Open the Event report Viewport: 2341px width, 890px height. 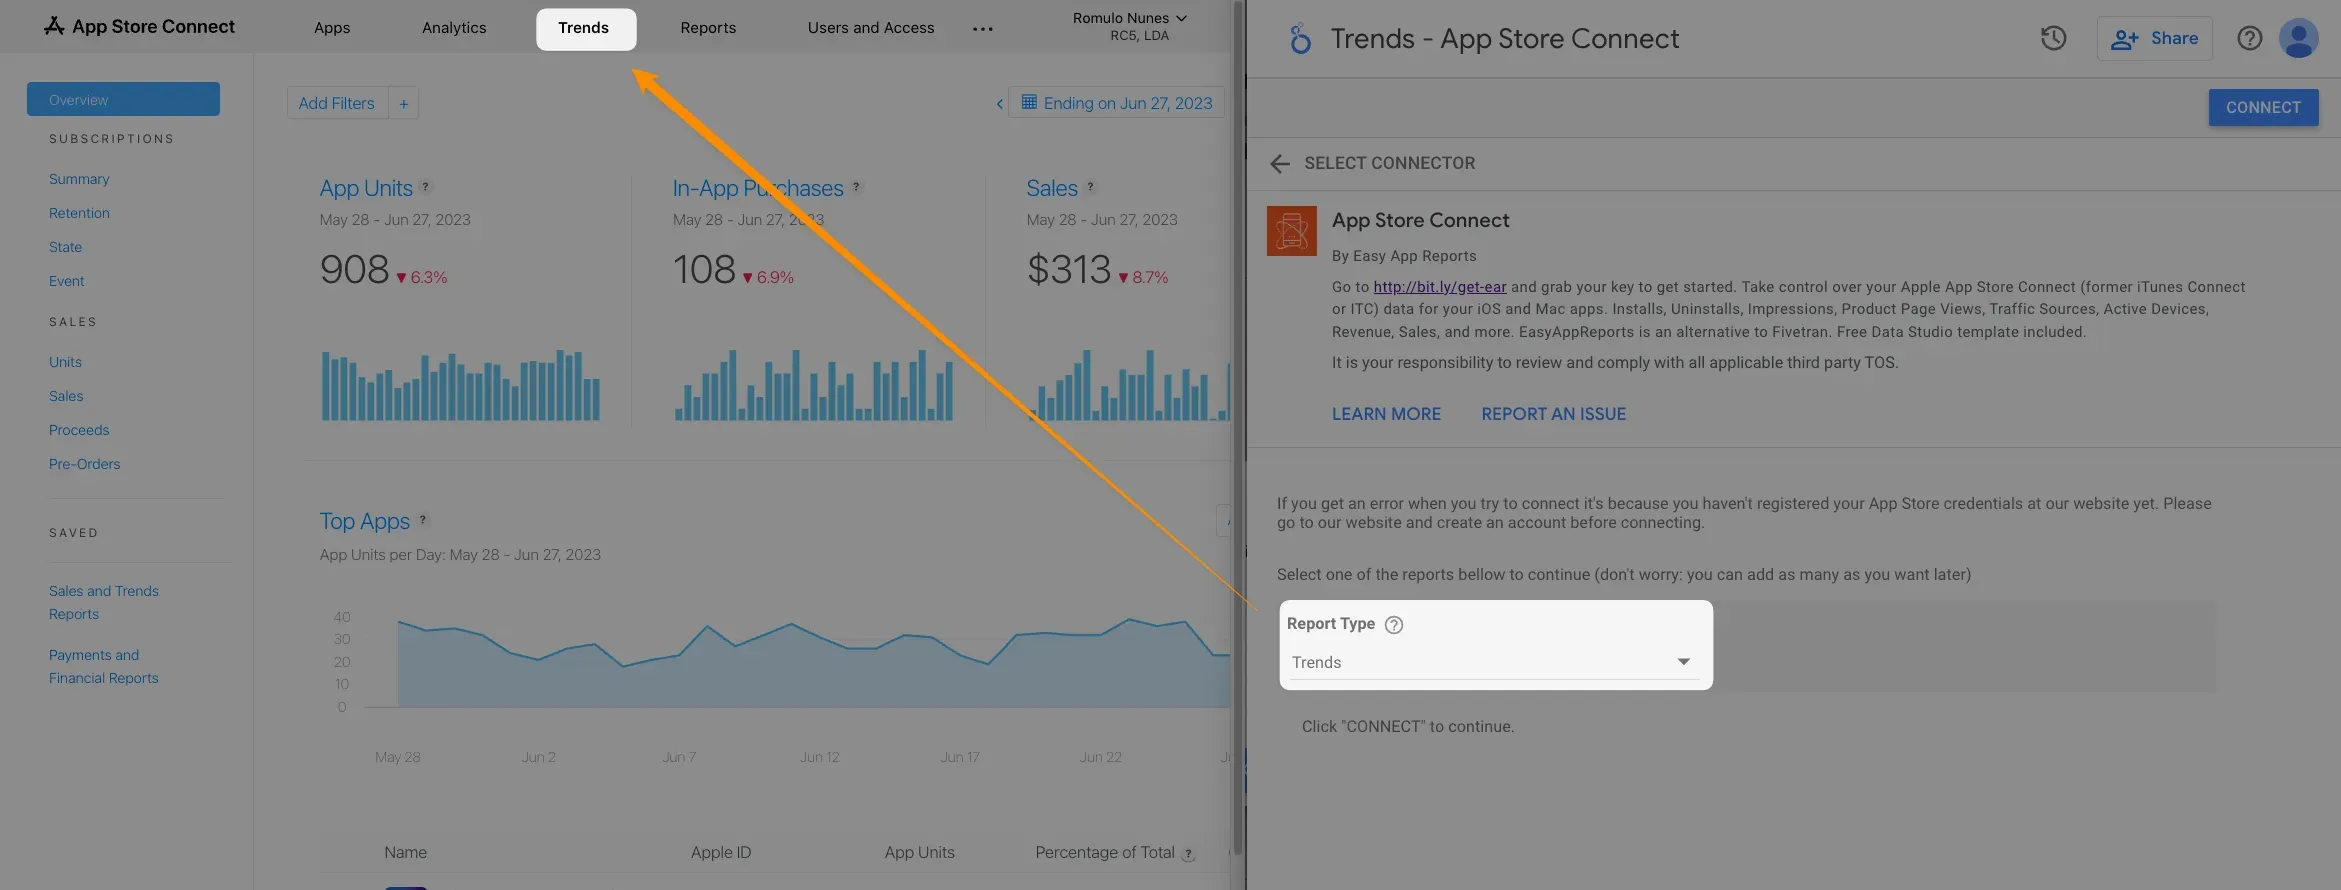click(66, 281)
